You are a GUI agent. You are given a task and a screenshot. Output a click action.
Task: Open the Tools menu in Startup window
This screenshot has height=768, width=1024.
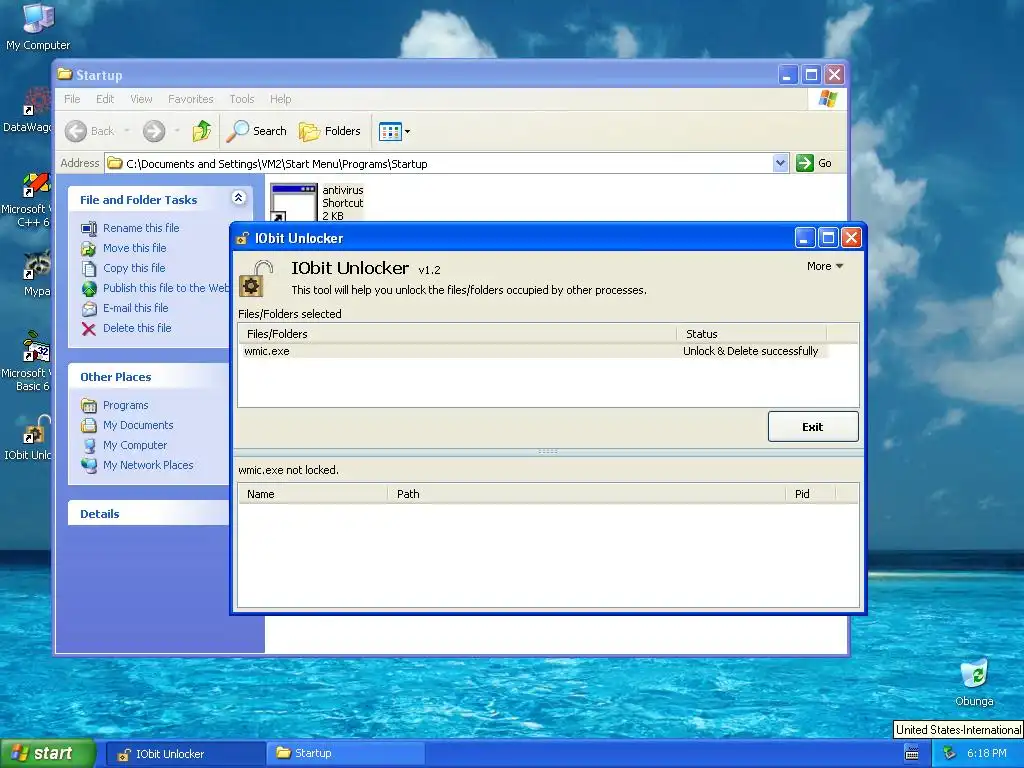(x=242, y=99)
